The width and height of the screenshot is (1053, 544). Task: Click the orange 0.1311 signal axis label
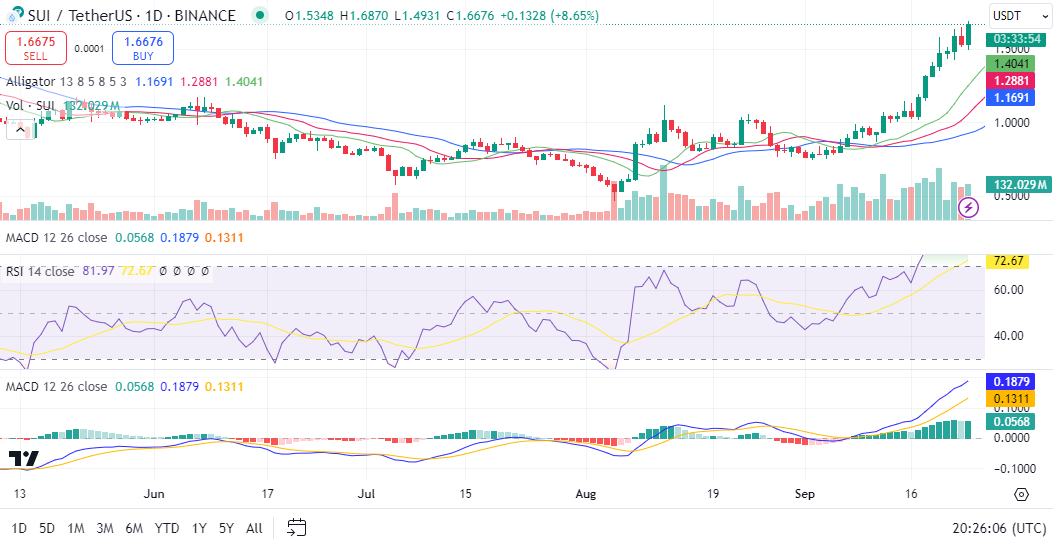1011,398
